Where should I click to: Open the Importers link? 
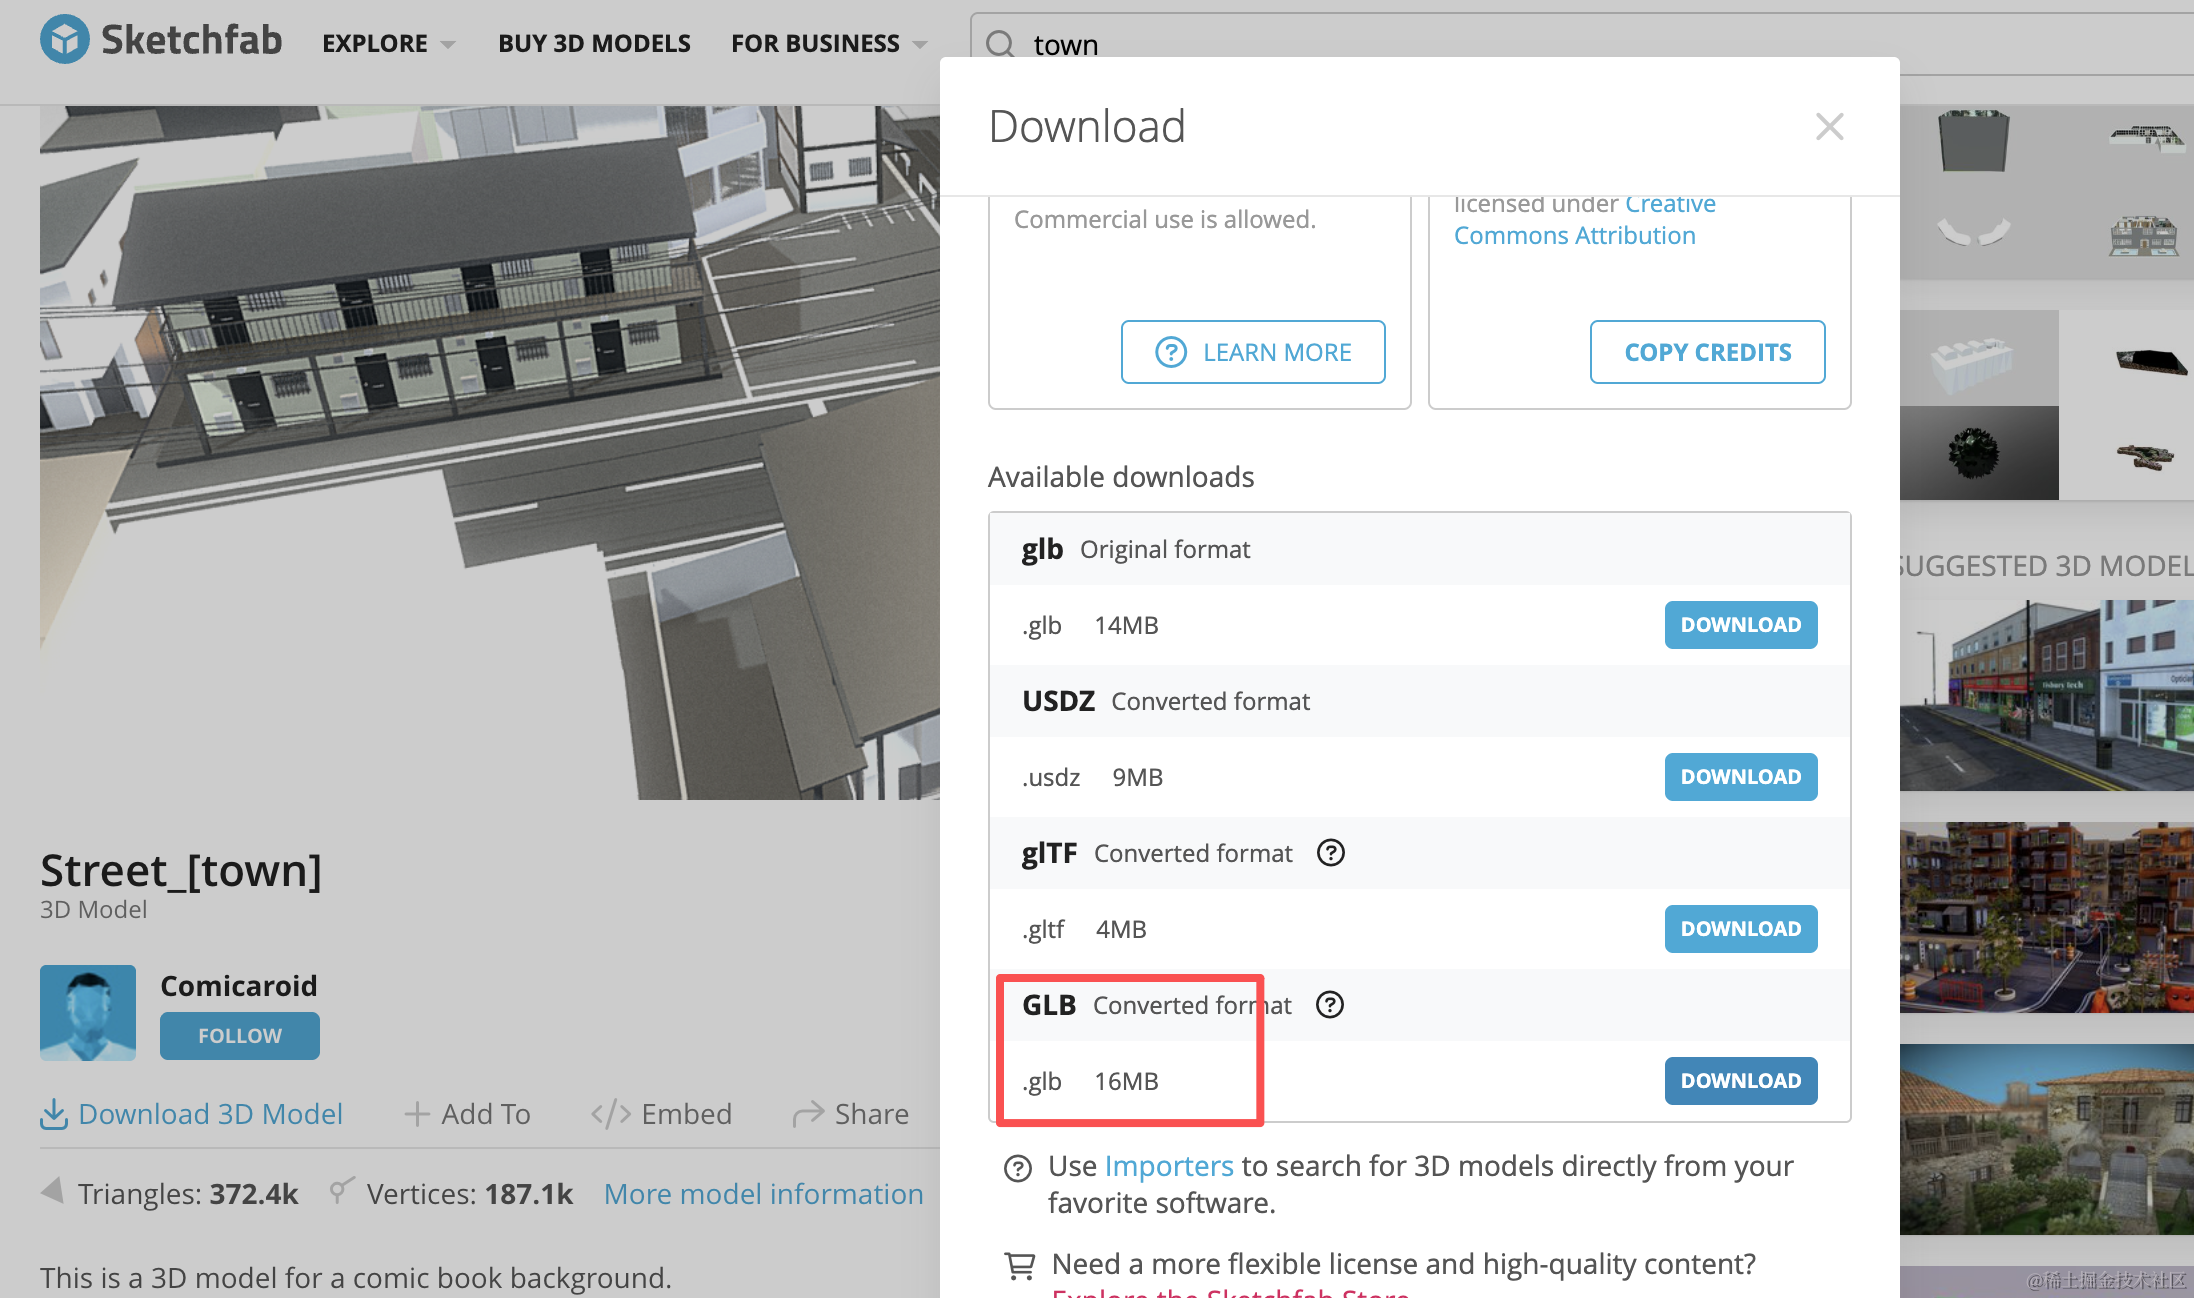1169,1166
